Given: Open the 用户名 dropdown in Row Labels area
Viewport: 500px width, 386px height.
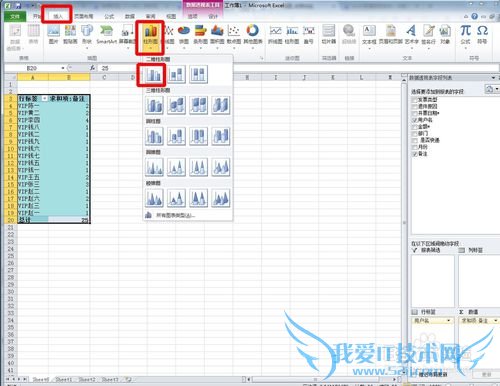Looking at the screenshot, I should 448,320.
